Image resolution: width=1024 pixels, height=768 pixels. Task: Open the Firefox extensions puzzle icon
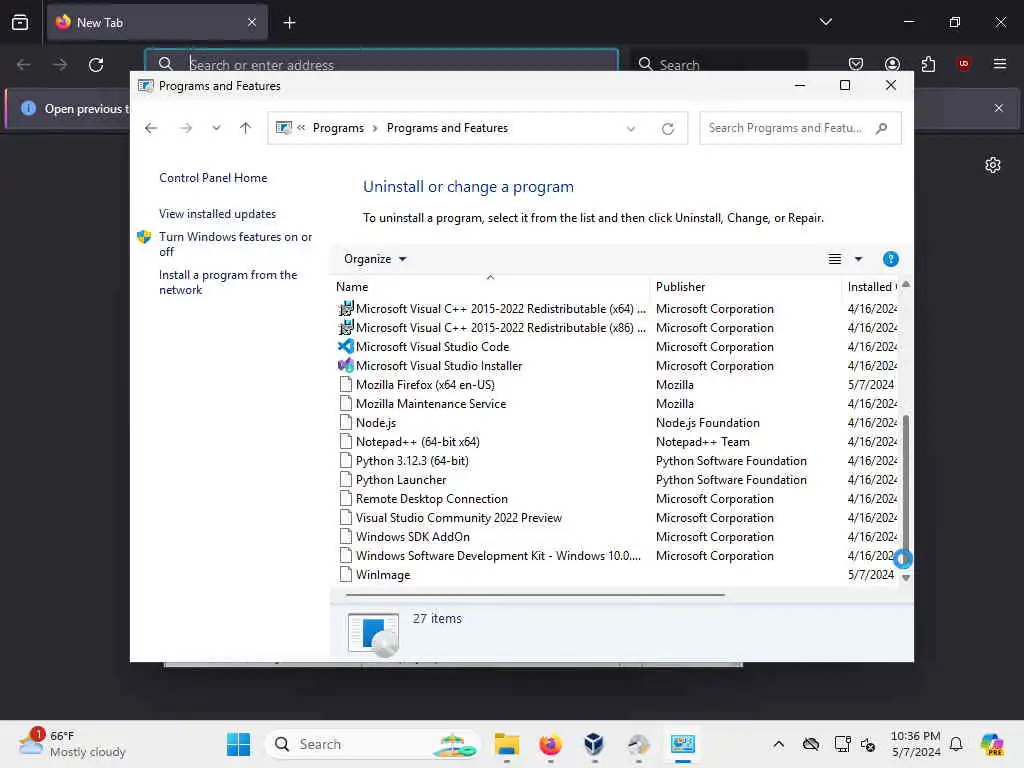[x=928, y=64]
